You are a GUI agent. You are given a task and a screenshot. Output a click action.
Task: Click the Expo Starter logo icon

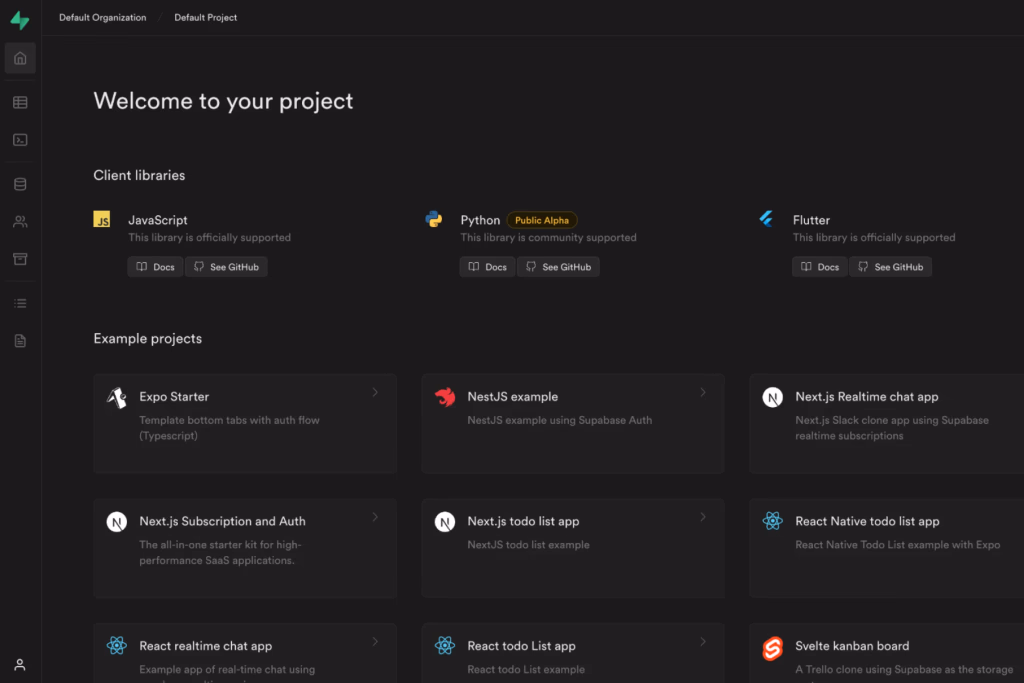(117, 397)
